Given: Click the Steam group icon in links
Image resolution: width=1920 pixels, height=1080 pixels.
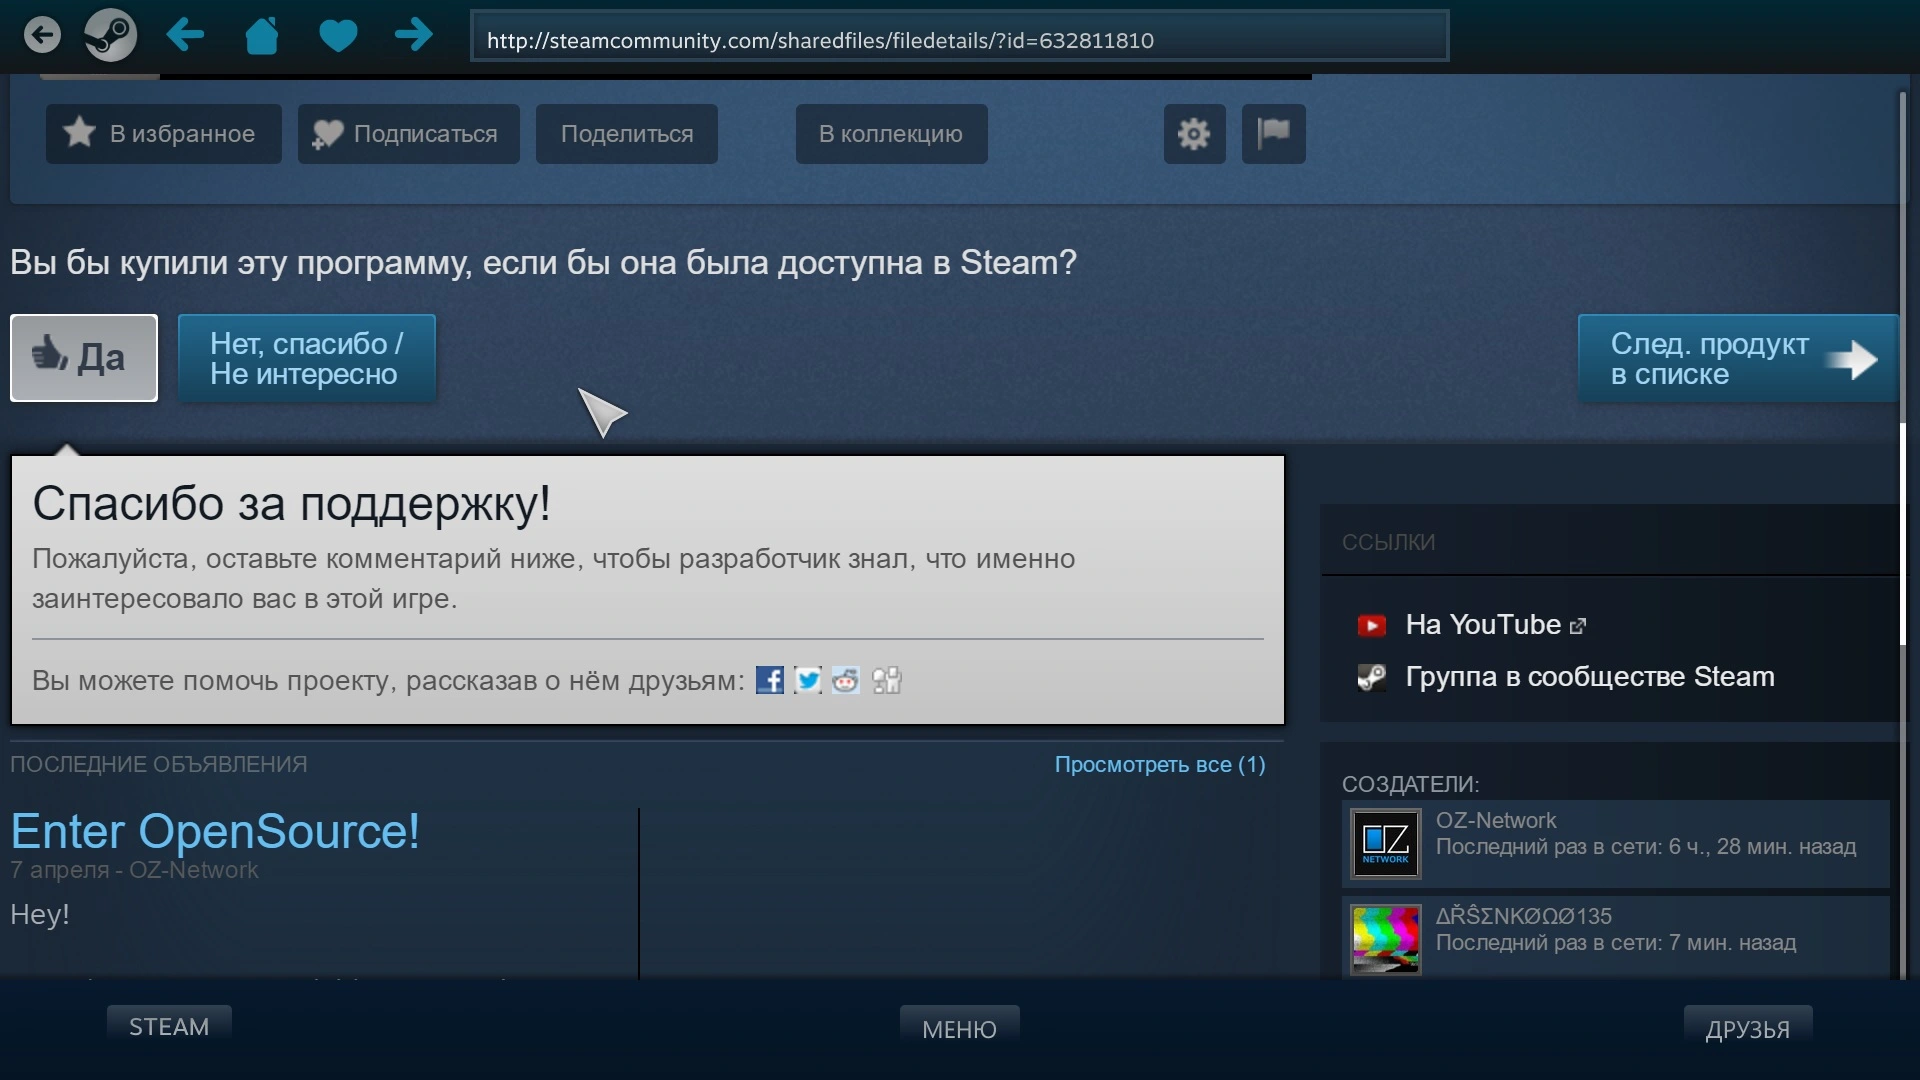Looking at the screenshot, I should tap(1372, 677).
